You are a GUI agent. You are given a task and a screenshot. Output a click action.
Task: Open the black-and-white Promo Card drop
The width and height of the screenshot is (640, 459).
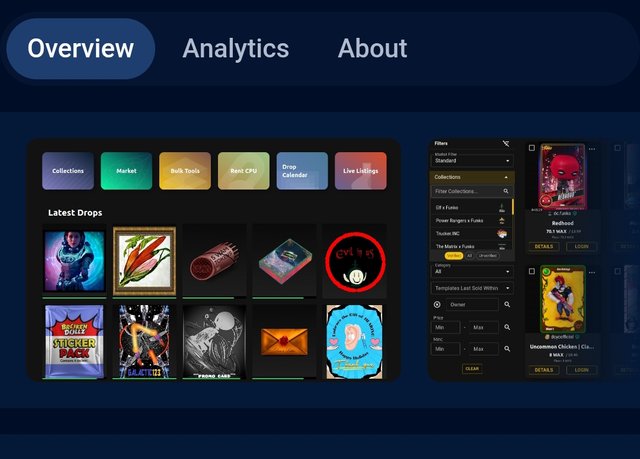tap(214, 341)
